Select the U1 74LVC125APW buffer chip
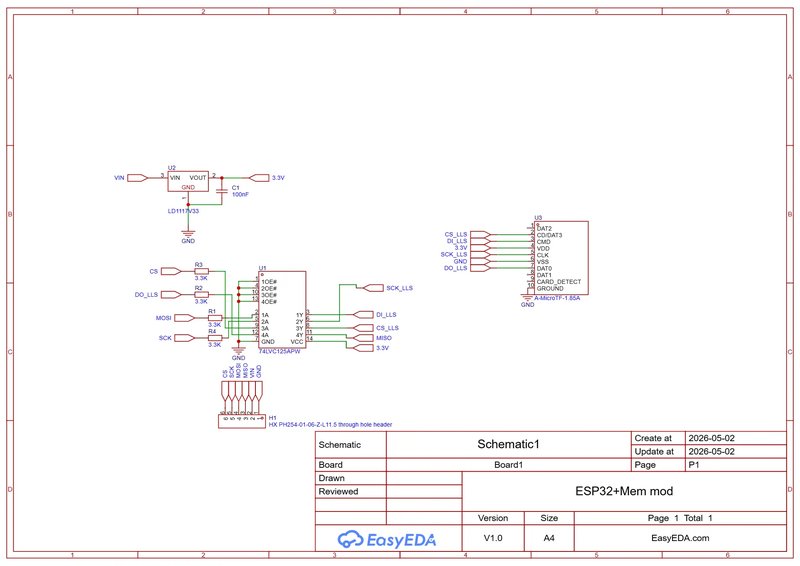The height and width of the screenshot is (566, 800). [x=282, y=310]
